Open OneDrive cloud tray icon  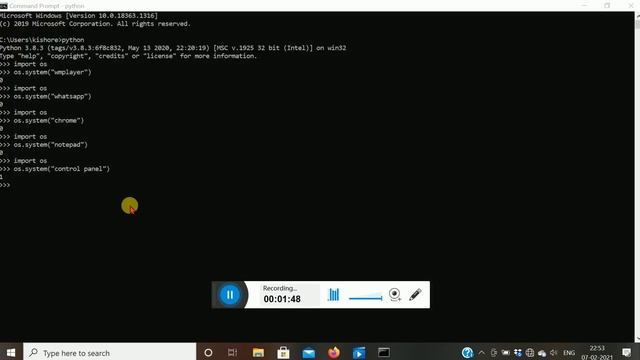click(542, 353)
